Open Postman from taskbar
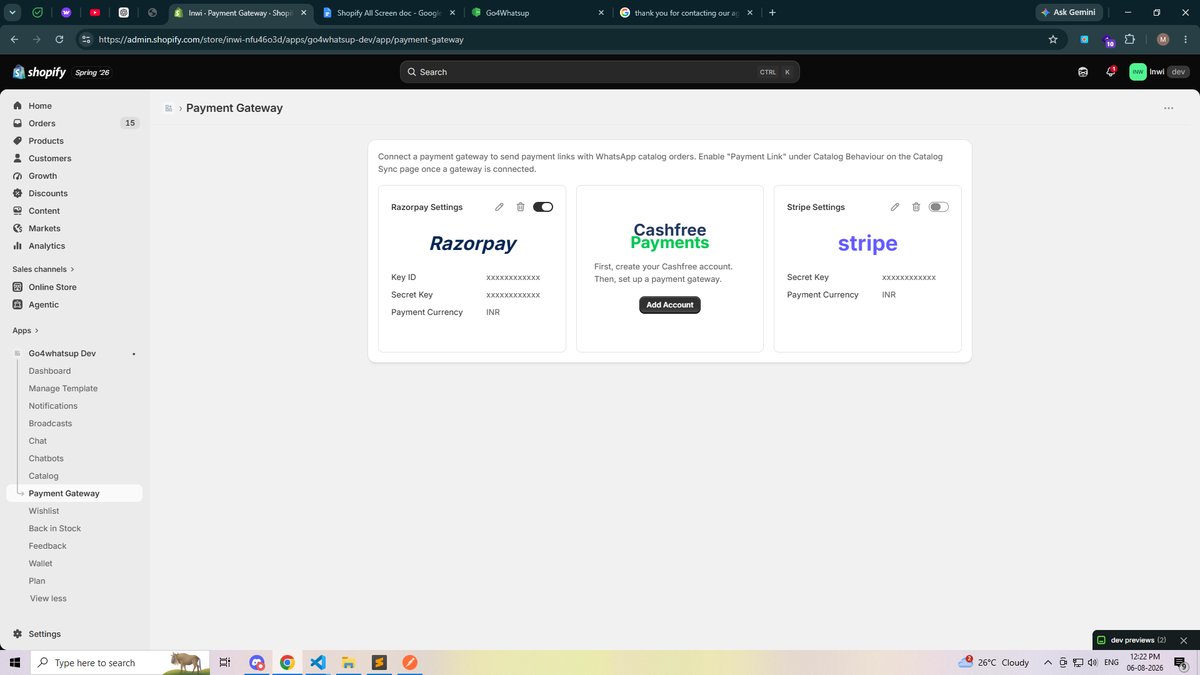1200x675 pixels. tap(410, 662)
